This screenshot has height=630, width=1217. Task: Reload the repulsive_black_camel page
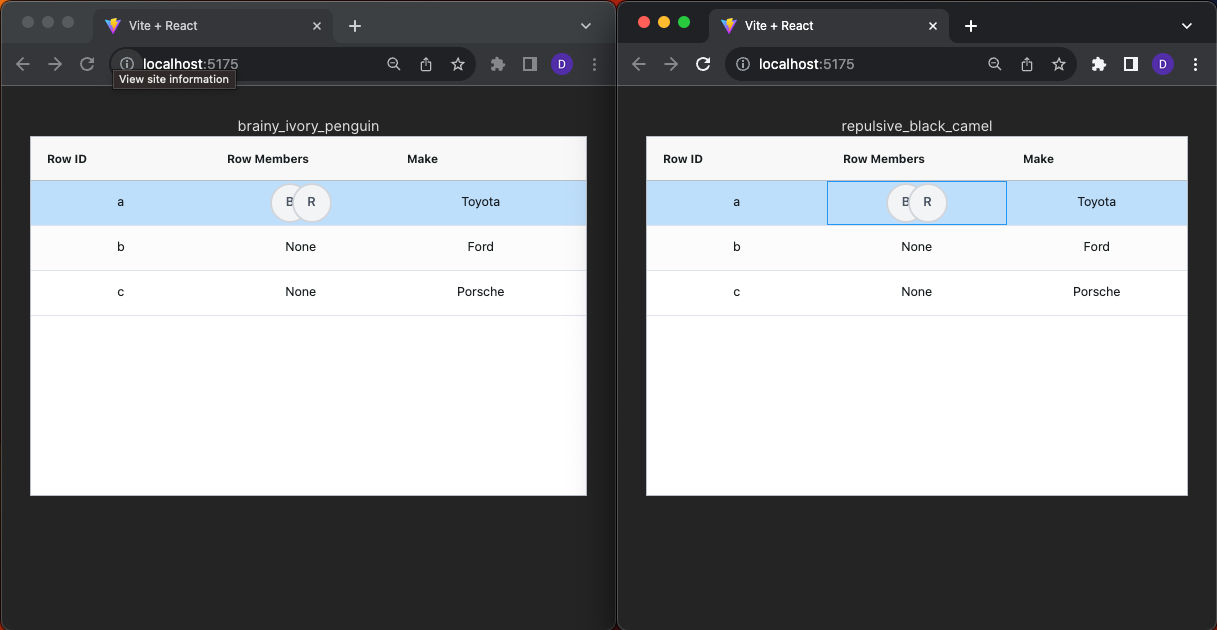click(x=703, y=64)
